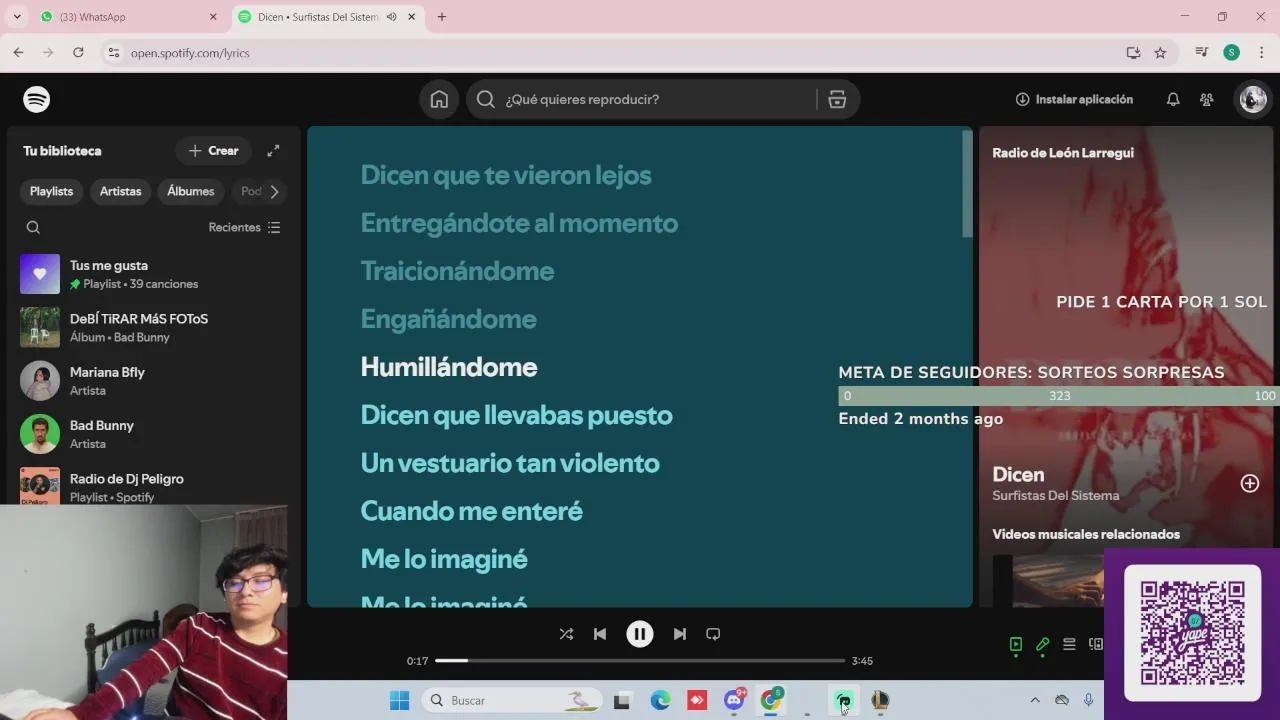1280x720 pixels.
Task: Open Chrome profile avatar
Action: [1232, 53]
